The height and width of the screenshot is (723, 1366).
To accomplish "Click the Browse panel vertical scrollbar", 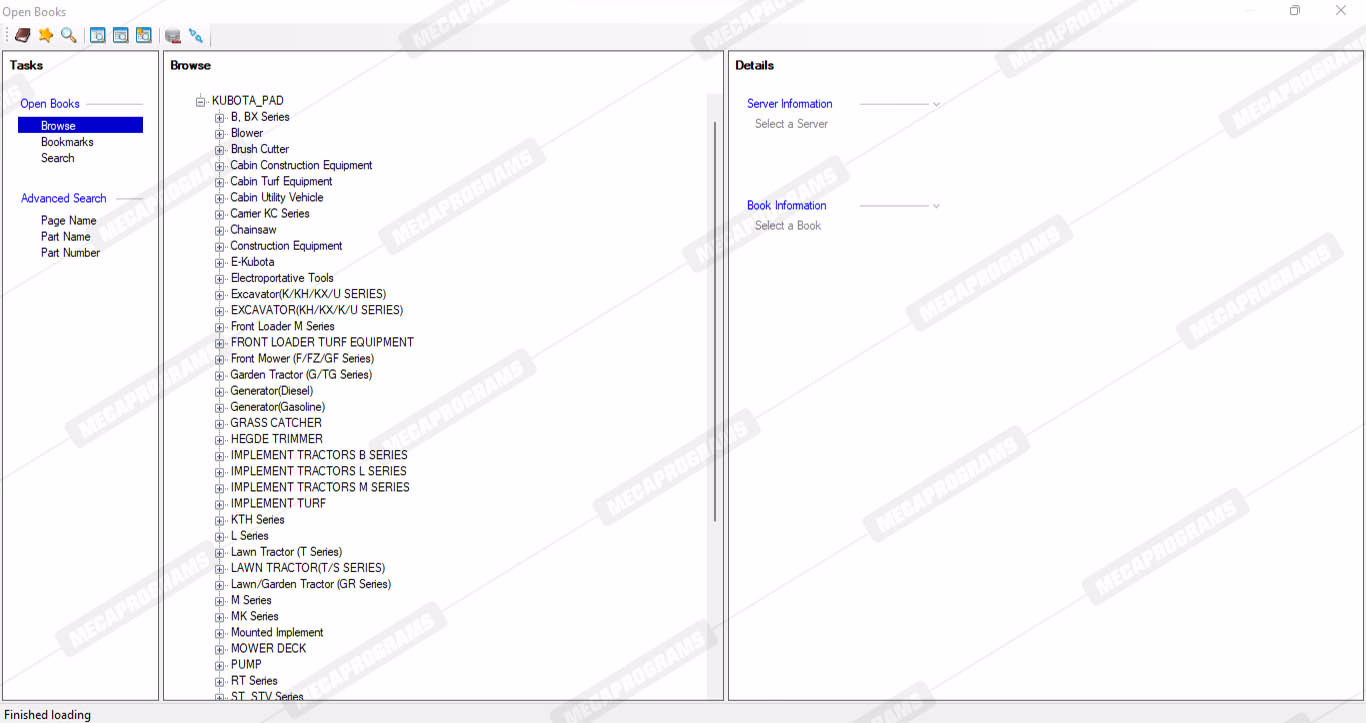I will point(715,320).
